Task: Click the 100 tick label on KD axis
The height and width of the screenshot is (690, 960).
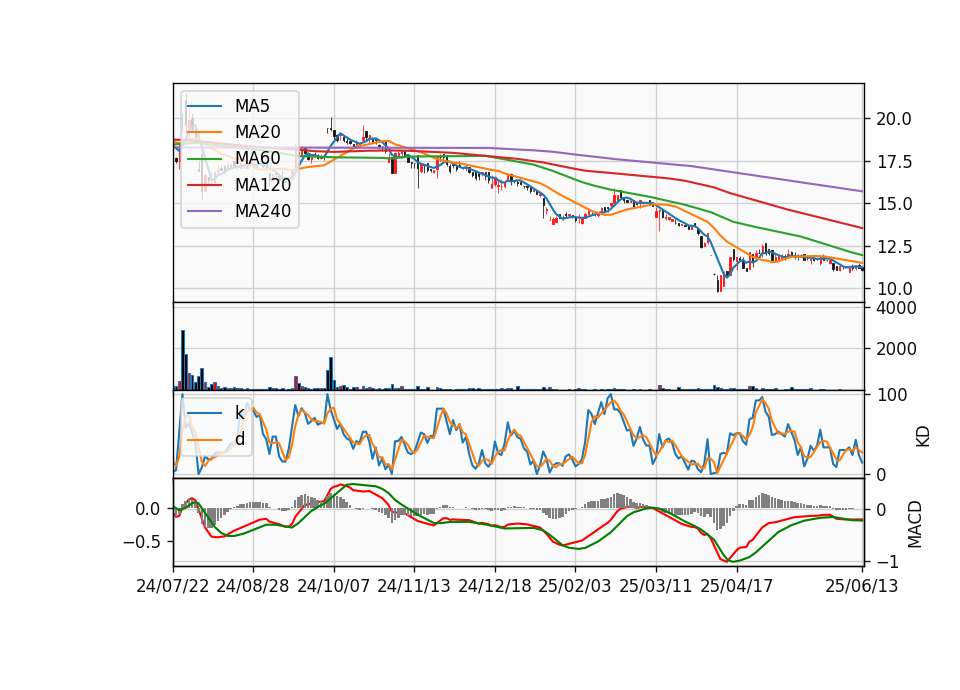Action: pos(891,395)
